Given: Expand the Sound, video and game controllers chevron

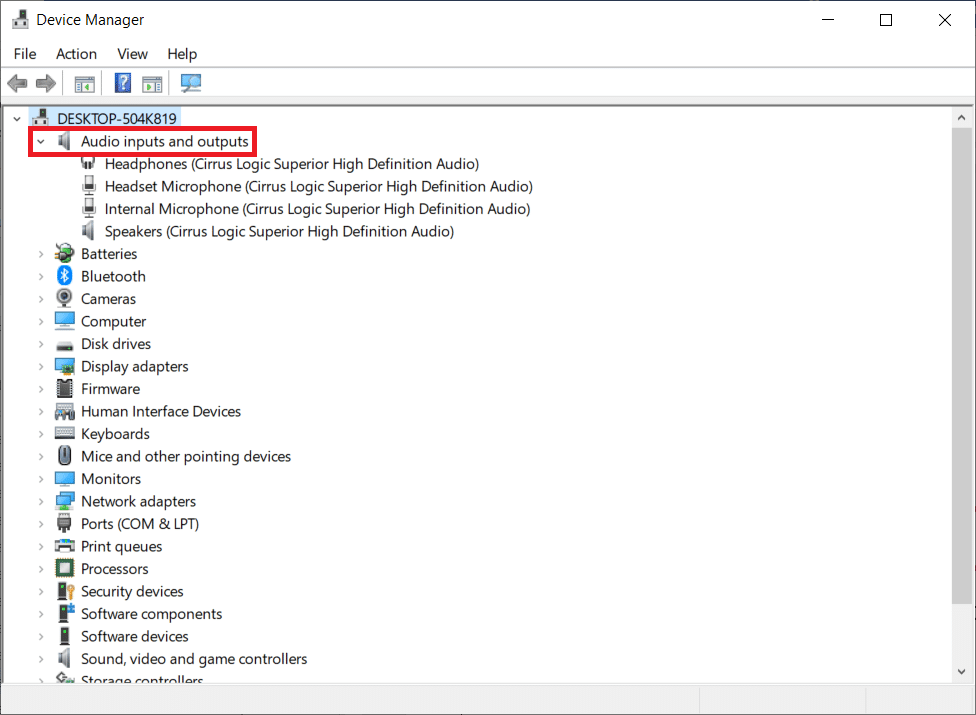Looking at the screenshot, I should (x=40, y=659).
